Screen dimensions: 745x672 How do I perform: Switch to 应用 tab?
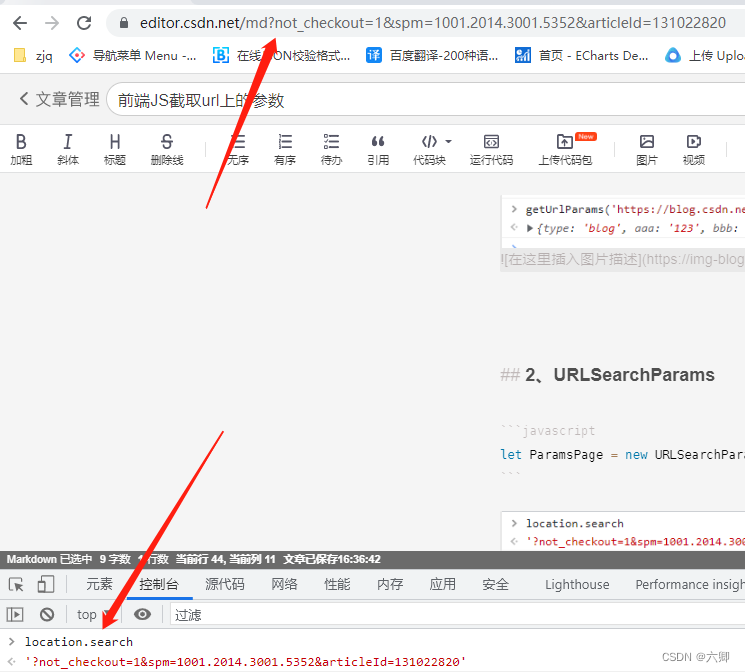[442, 584]
